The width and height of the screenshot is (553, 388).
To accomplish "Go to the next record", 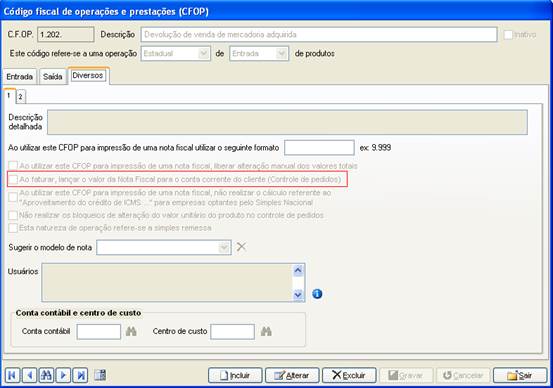I will coord(63,375).
